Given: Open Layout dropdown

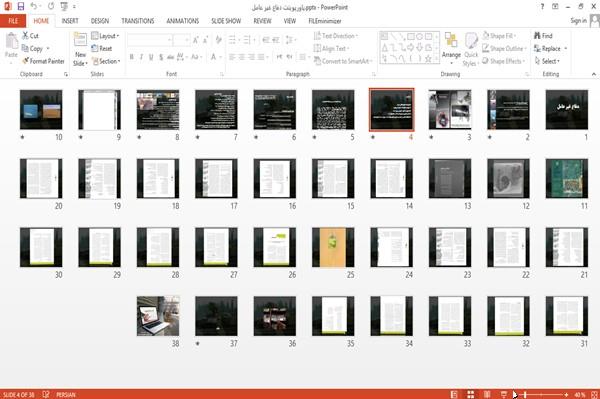Looking at the screenshot, I should [105, 36].
